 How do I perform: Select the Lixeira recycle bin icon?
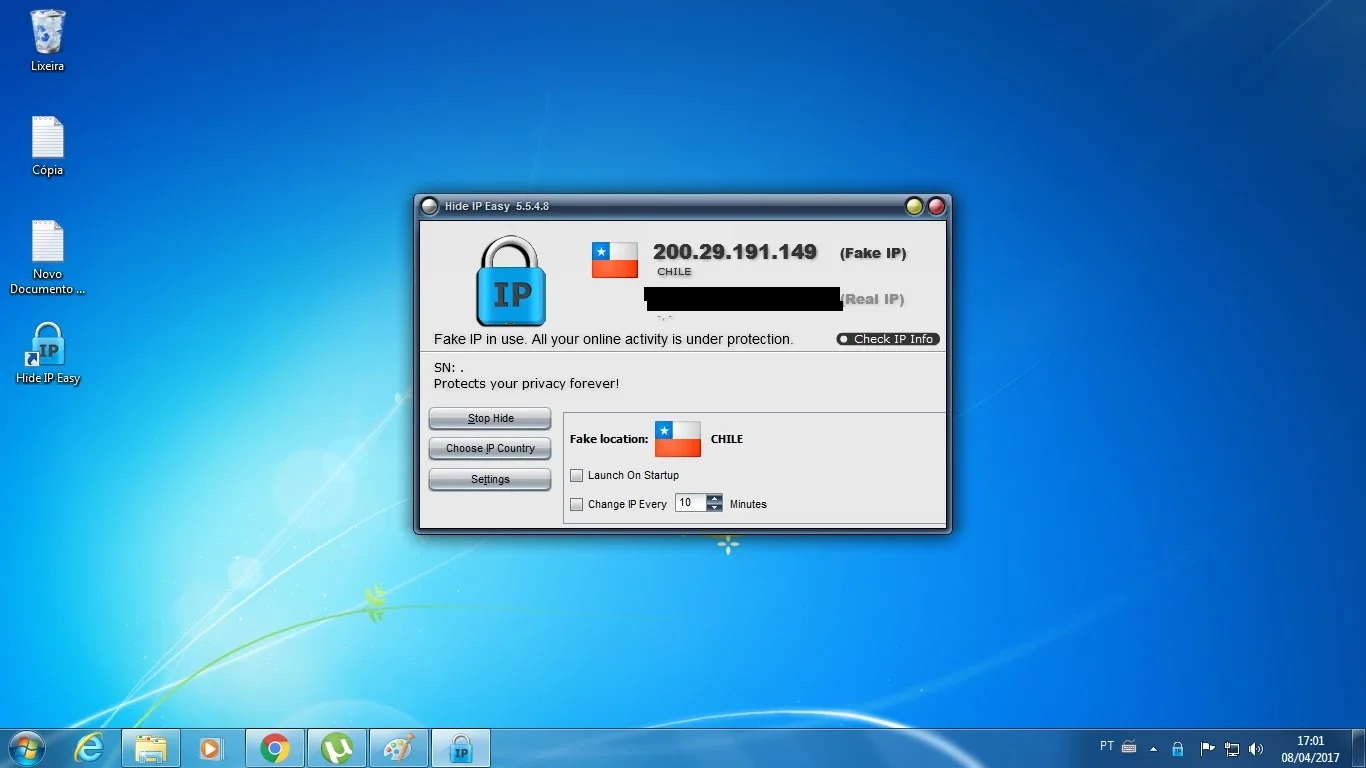pyautogui.click(x=47, y=41)
